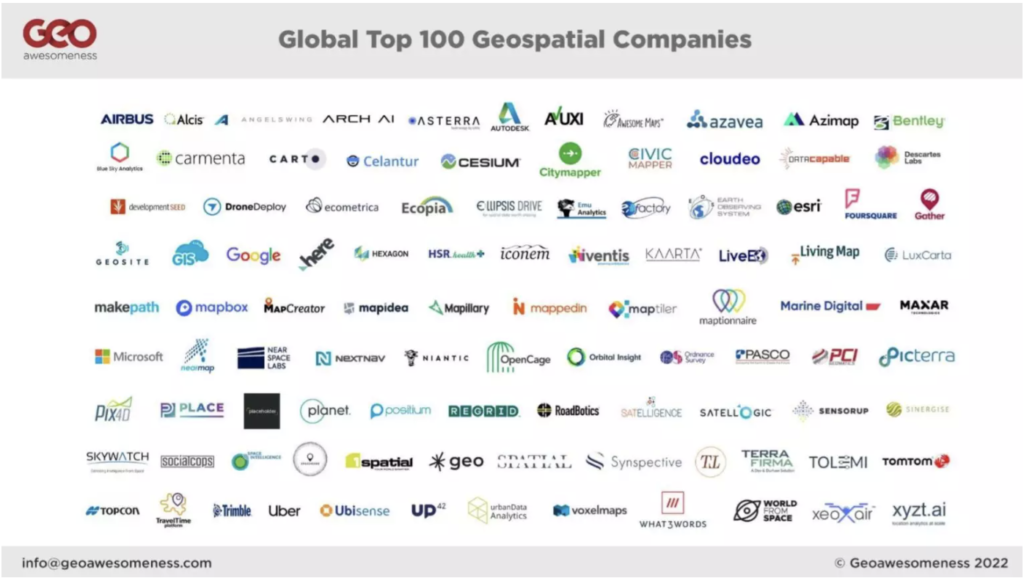This screenshot has width=1024, height=578.
Task: Click the RoadBotics logo
Action: pos(568,410)
